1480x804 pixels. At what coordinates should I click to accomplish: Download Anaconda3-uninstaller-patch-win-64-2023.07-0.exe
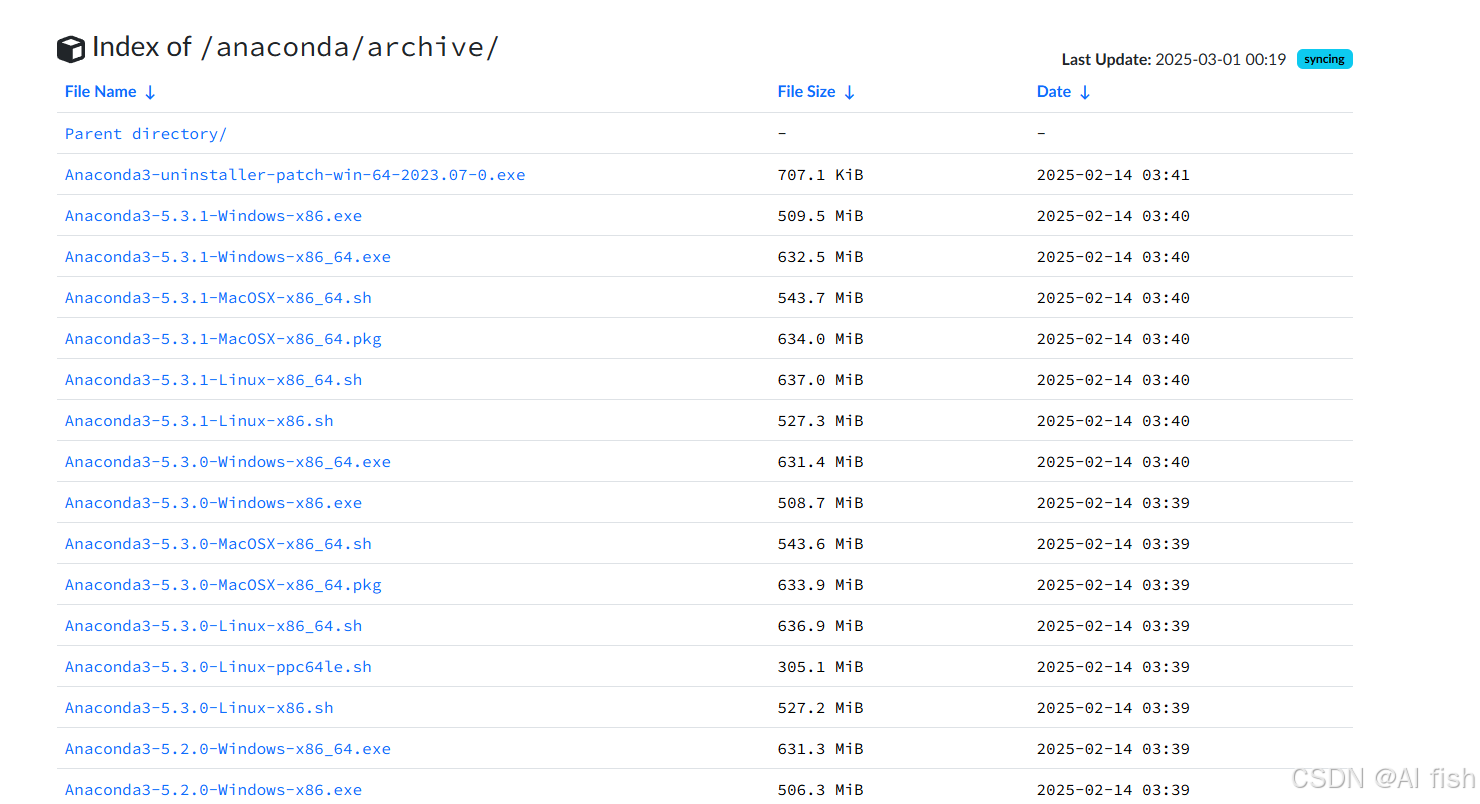[x=295, y=175]
